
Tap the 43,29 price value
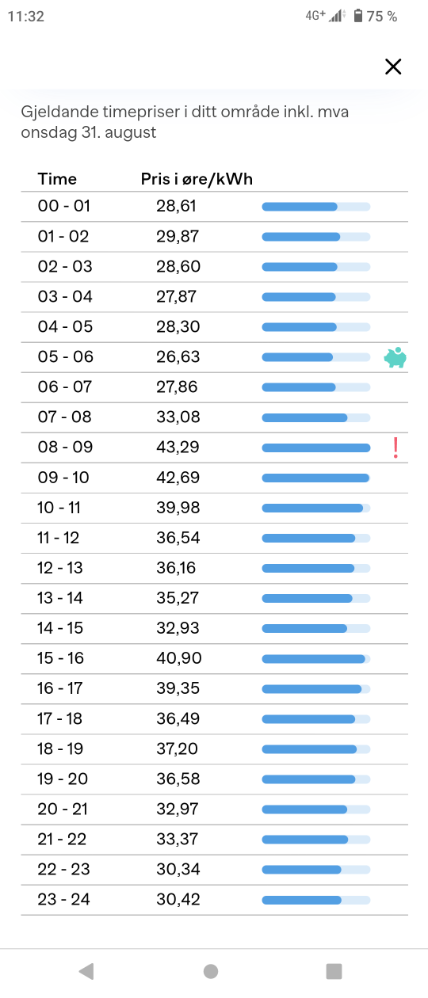coord(178,447)
